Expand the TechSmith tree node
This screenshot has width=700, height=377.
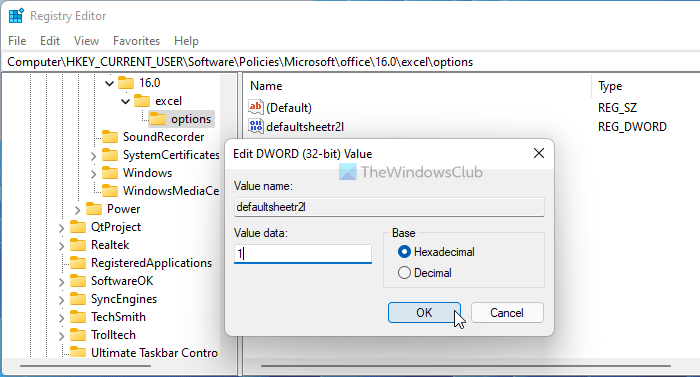[x=61, y=318]
